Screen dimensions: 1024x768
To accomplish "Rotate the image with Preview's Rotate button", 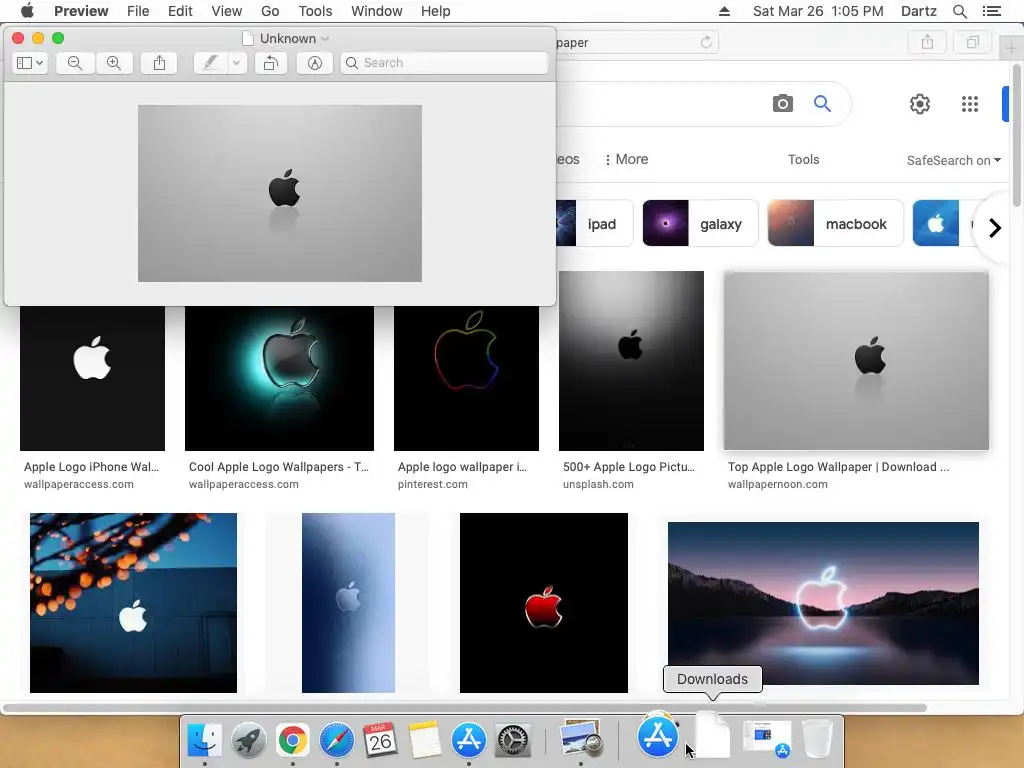I will coord(271,63).
